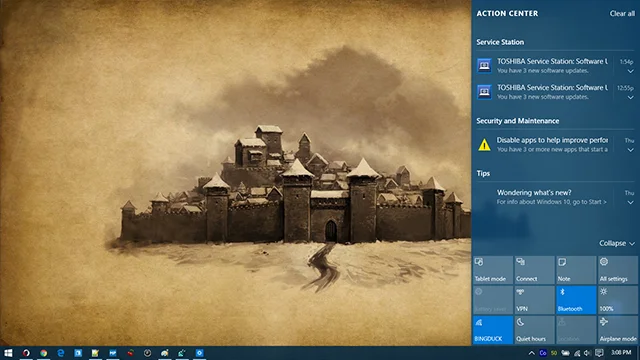Open the Wi-Fi network tray icon
Image resolution: width=640 pixels, height=360 pixels.
[x=577, y=353]
